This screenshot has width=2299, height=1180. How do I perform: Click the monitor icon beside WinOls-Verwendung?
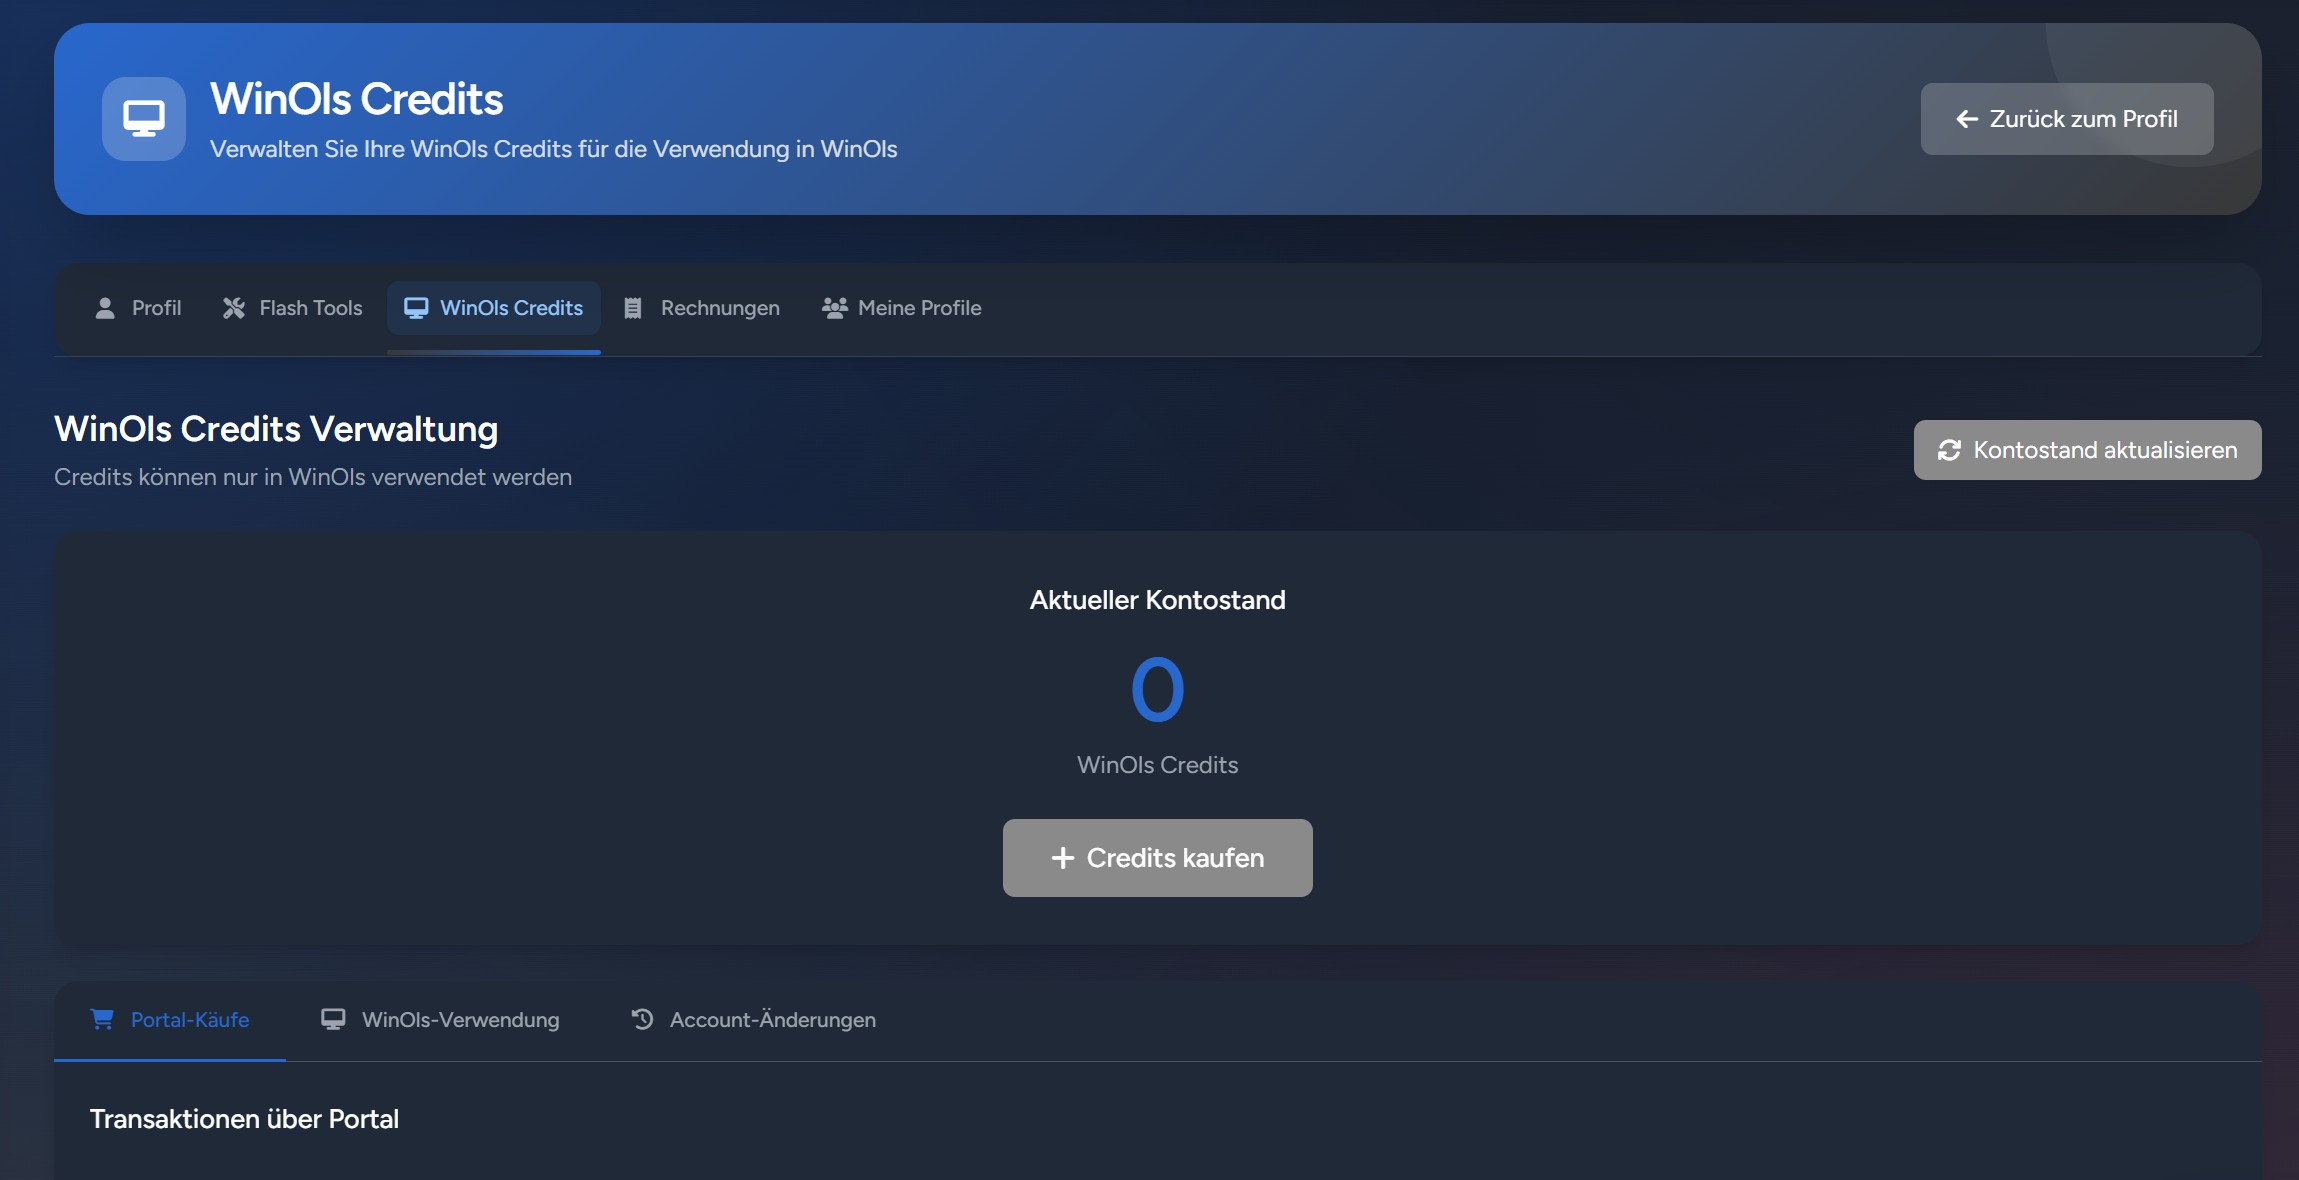pos(333,1019)
